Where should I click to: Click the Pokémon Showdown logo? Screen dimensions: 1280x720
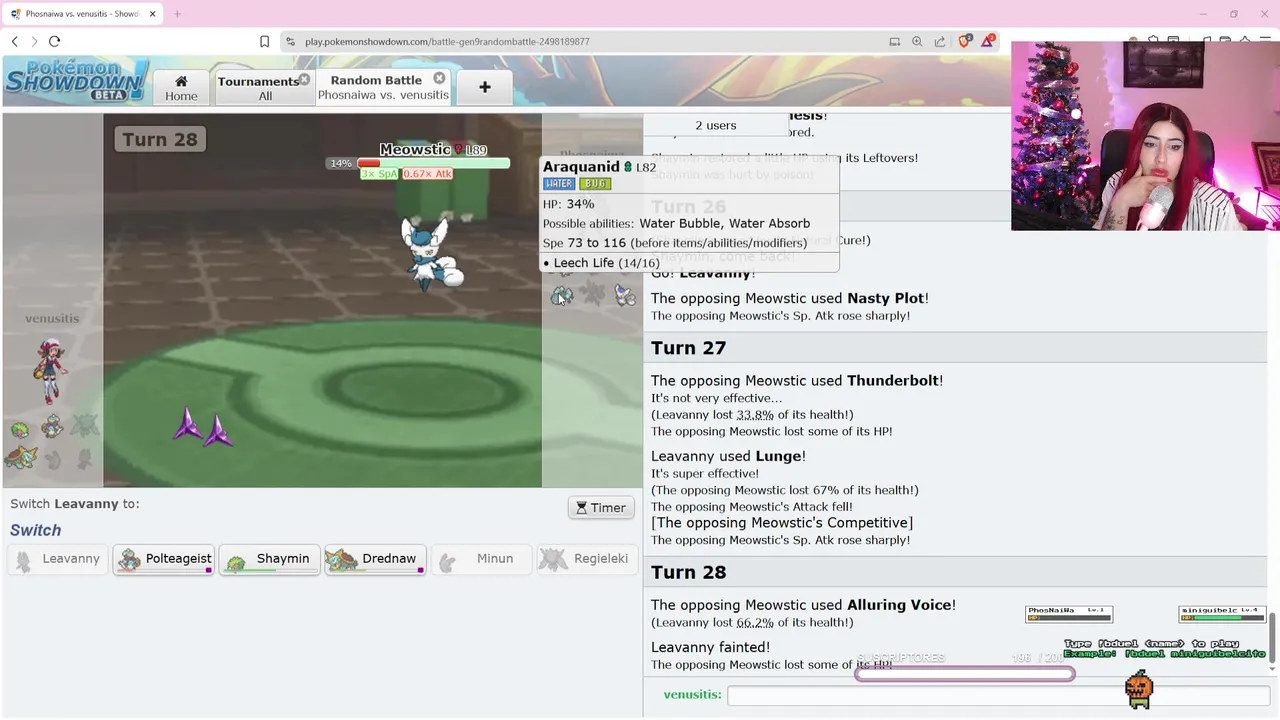(76, 80)
